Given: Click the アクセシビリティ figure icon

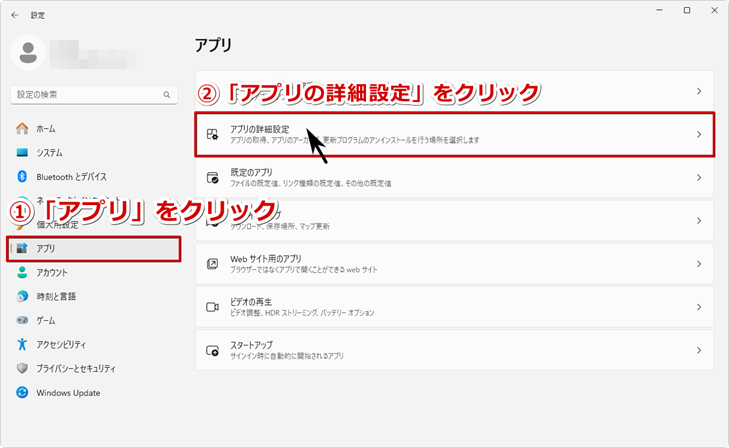Looking at the screenshot, I should tap(22, 344).
